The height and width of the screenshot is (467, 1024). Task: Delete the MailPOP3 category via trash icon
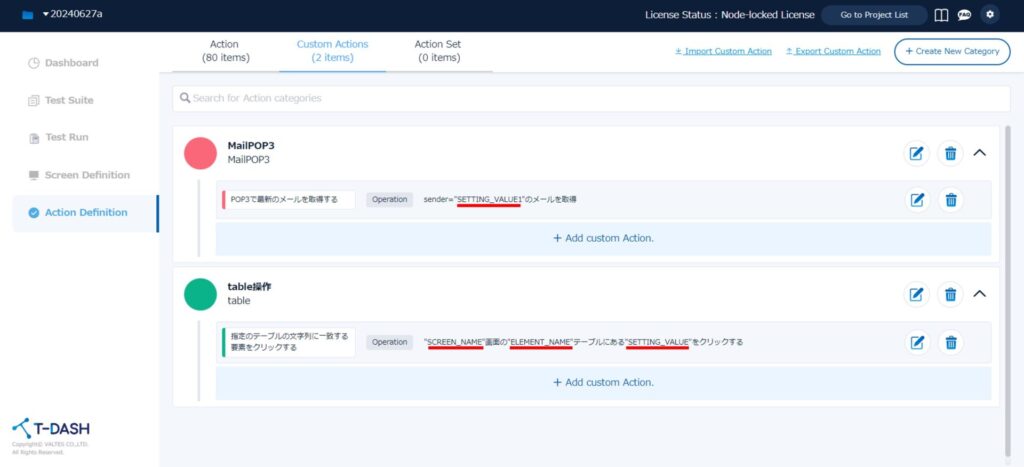point(951,153)
